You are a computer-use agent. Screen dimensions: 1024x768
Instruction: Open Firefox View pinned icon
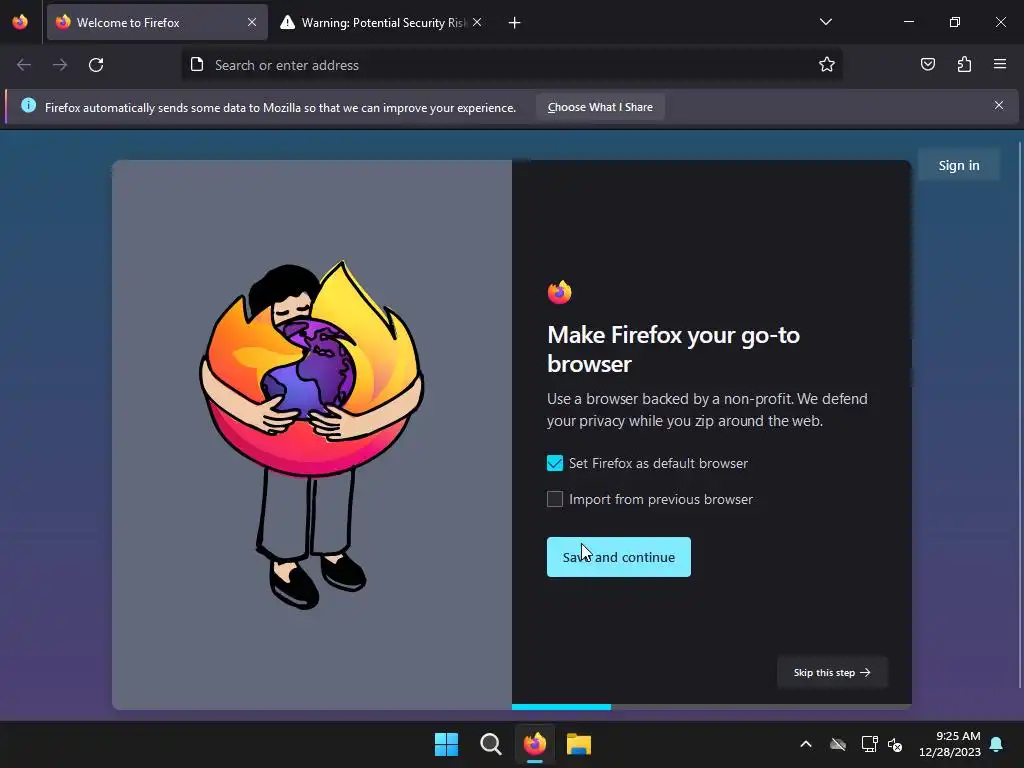[x=20, y=22]
